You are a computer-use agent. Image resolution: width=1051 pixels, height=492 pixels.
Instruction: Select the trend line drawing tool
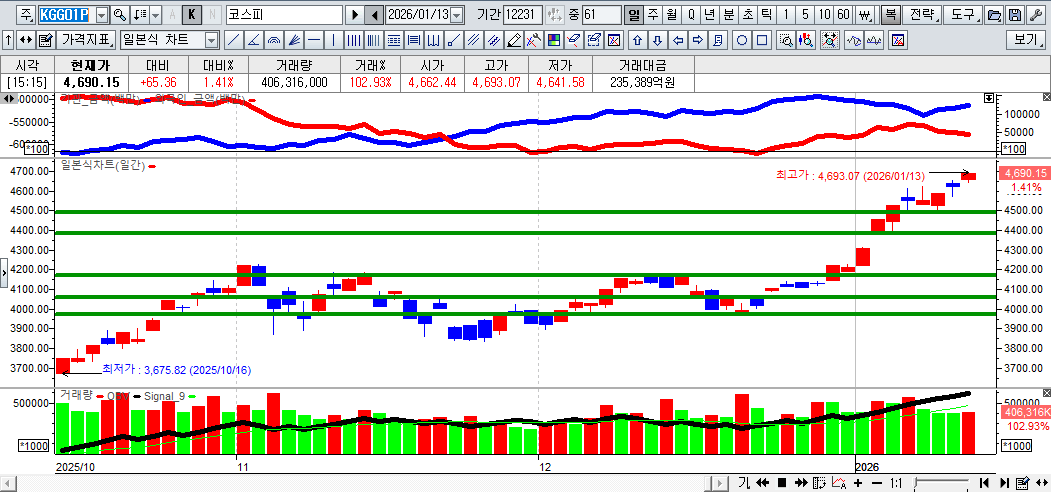click(x=233, y=40)
